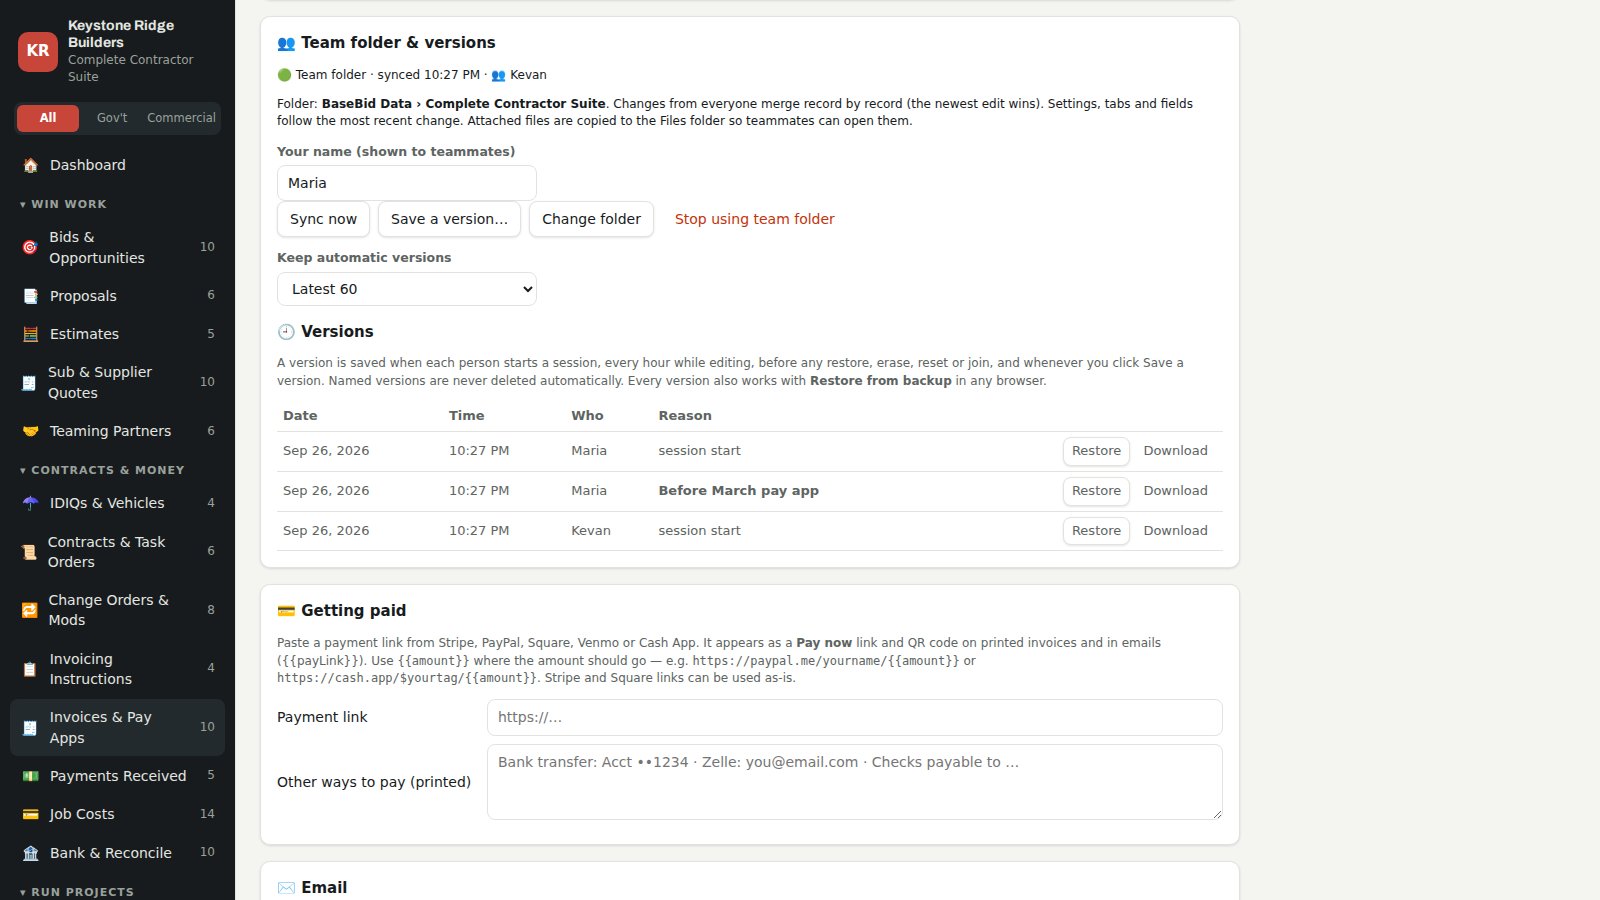Click the Versions clock icon
This screenshot has height=900, width=1600.
tap(286, 332)
